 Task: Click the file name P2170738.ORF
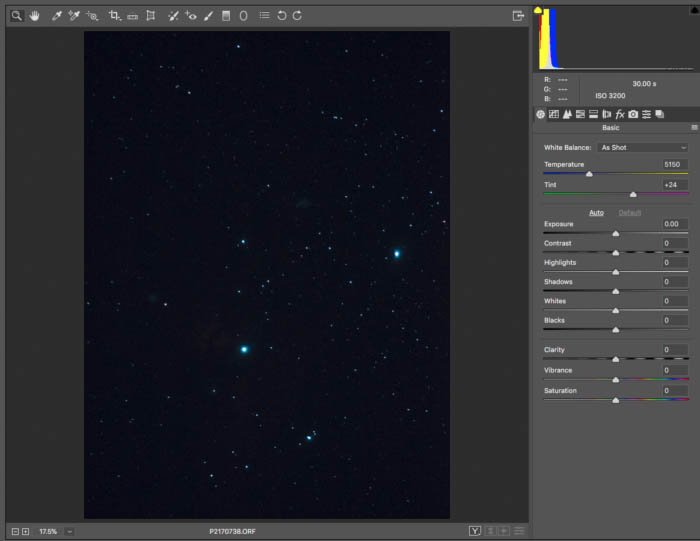click(x=232, y=531)
